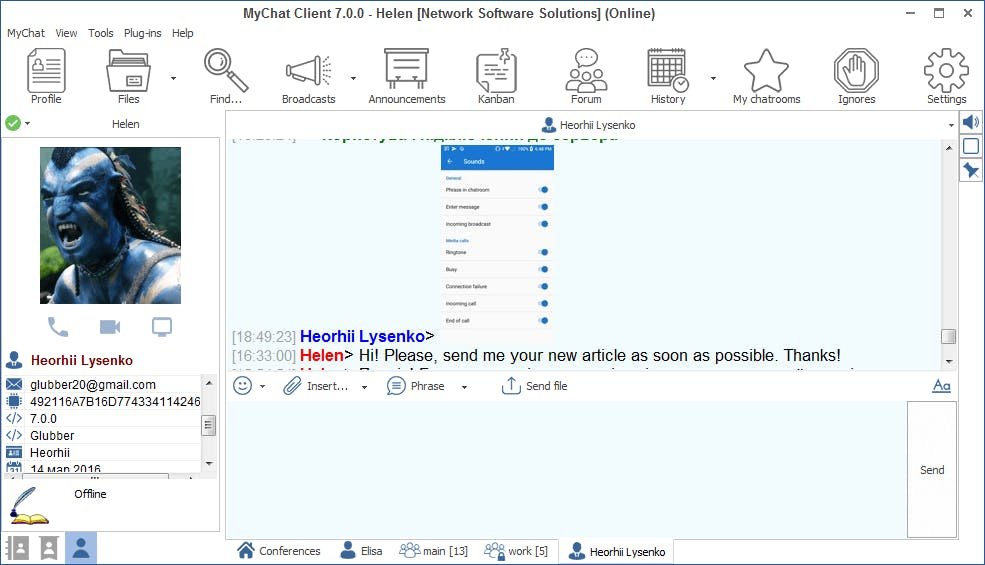Screen dimensions: 985x565
Task: Click the blue Heorhii Lysenko sender name
Action: coord(362,336)
